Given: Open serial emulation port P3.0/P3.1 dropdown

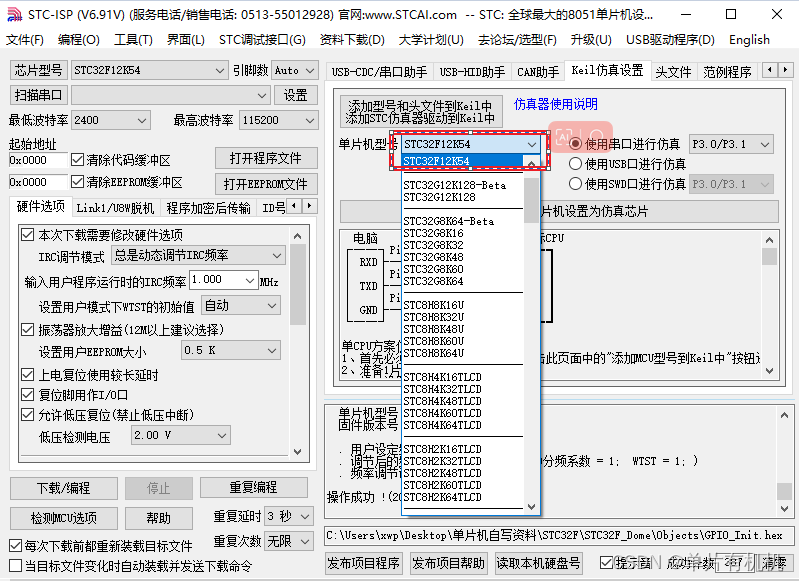Looking at the screenshot, I should 731,144.
